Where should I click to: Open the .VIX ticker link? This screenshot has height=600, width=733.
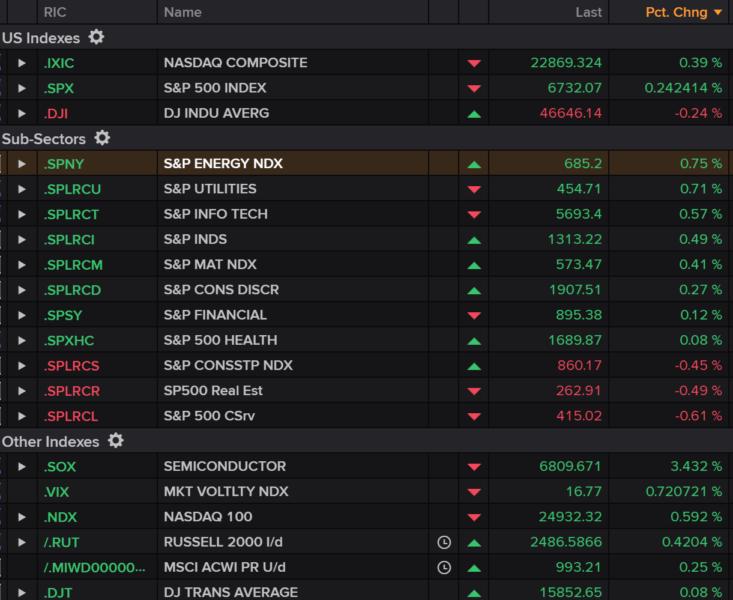click(x=57, y=492)
